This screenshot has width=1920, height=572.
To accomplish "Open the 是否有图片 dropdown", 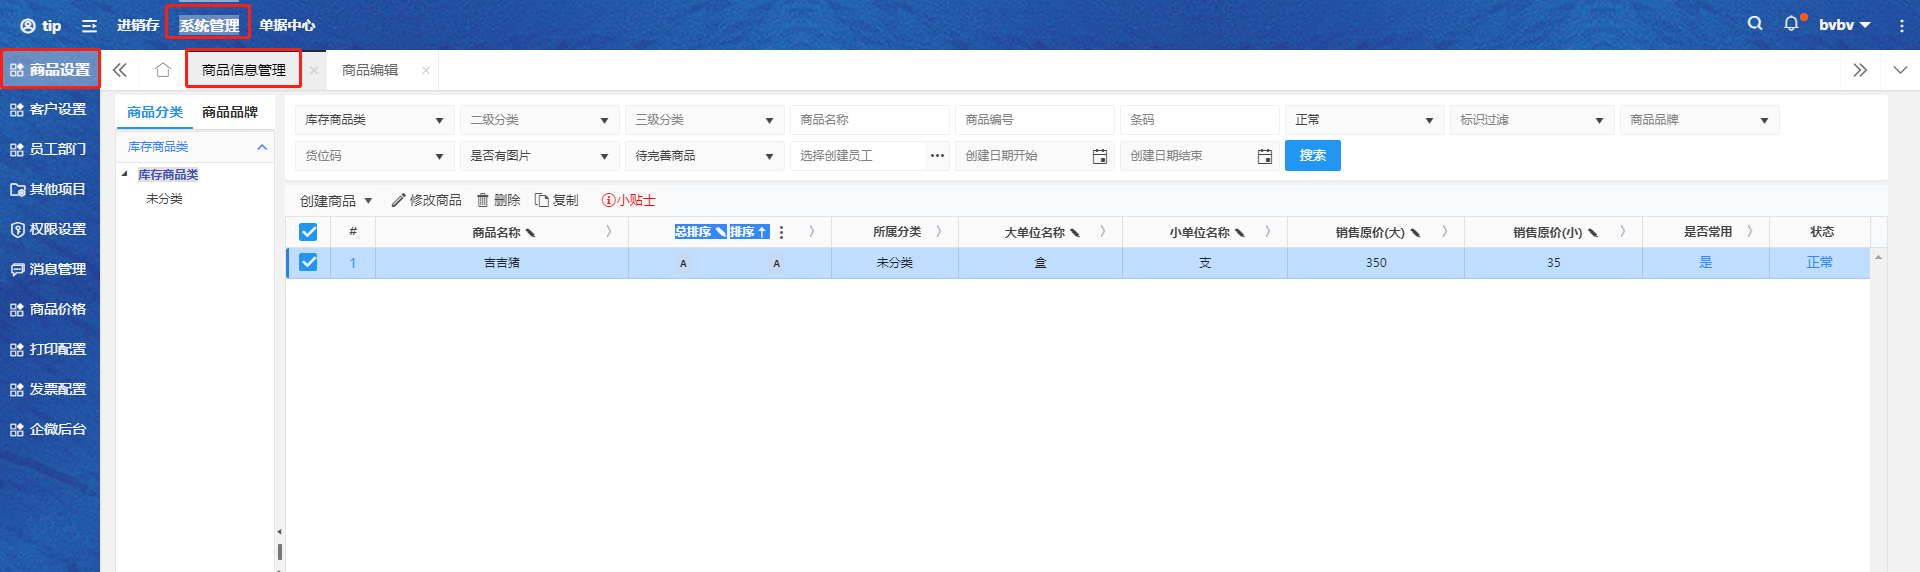I will point(539,156).
